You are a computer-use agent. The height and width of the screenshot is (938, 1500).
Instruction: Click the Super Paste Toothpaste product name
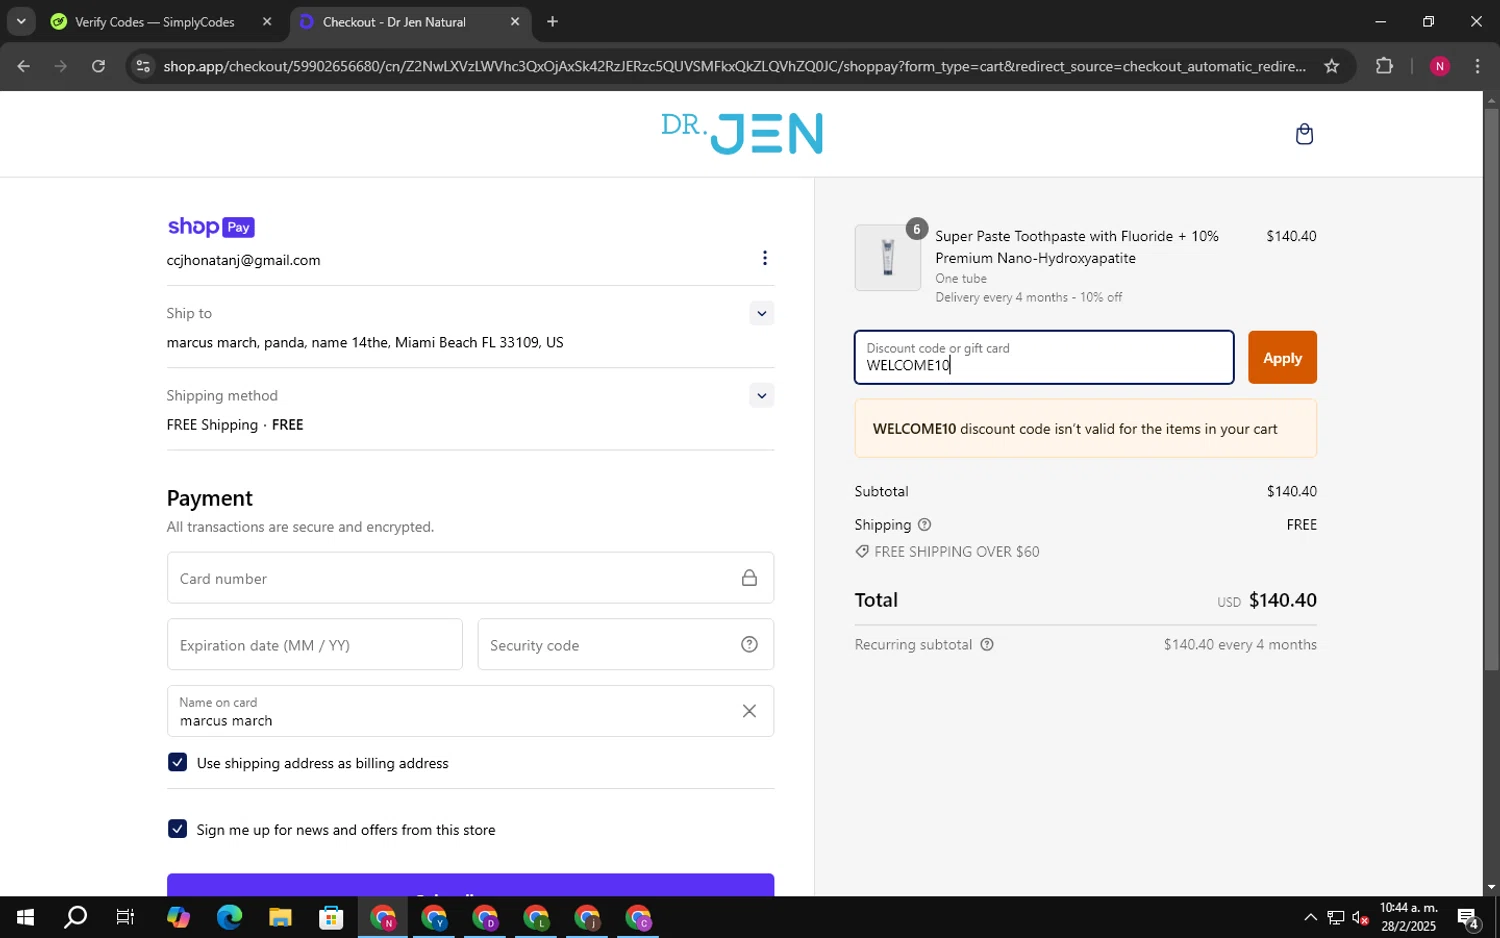pos(1077,247)
